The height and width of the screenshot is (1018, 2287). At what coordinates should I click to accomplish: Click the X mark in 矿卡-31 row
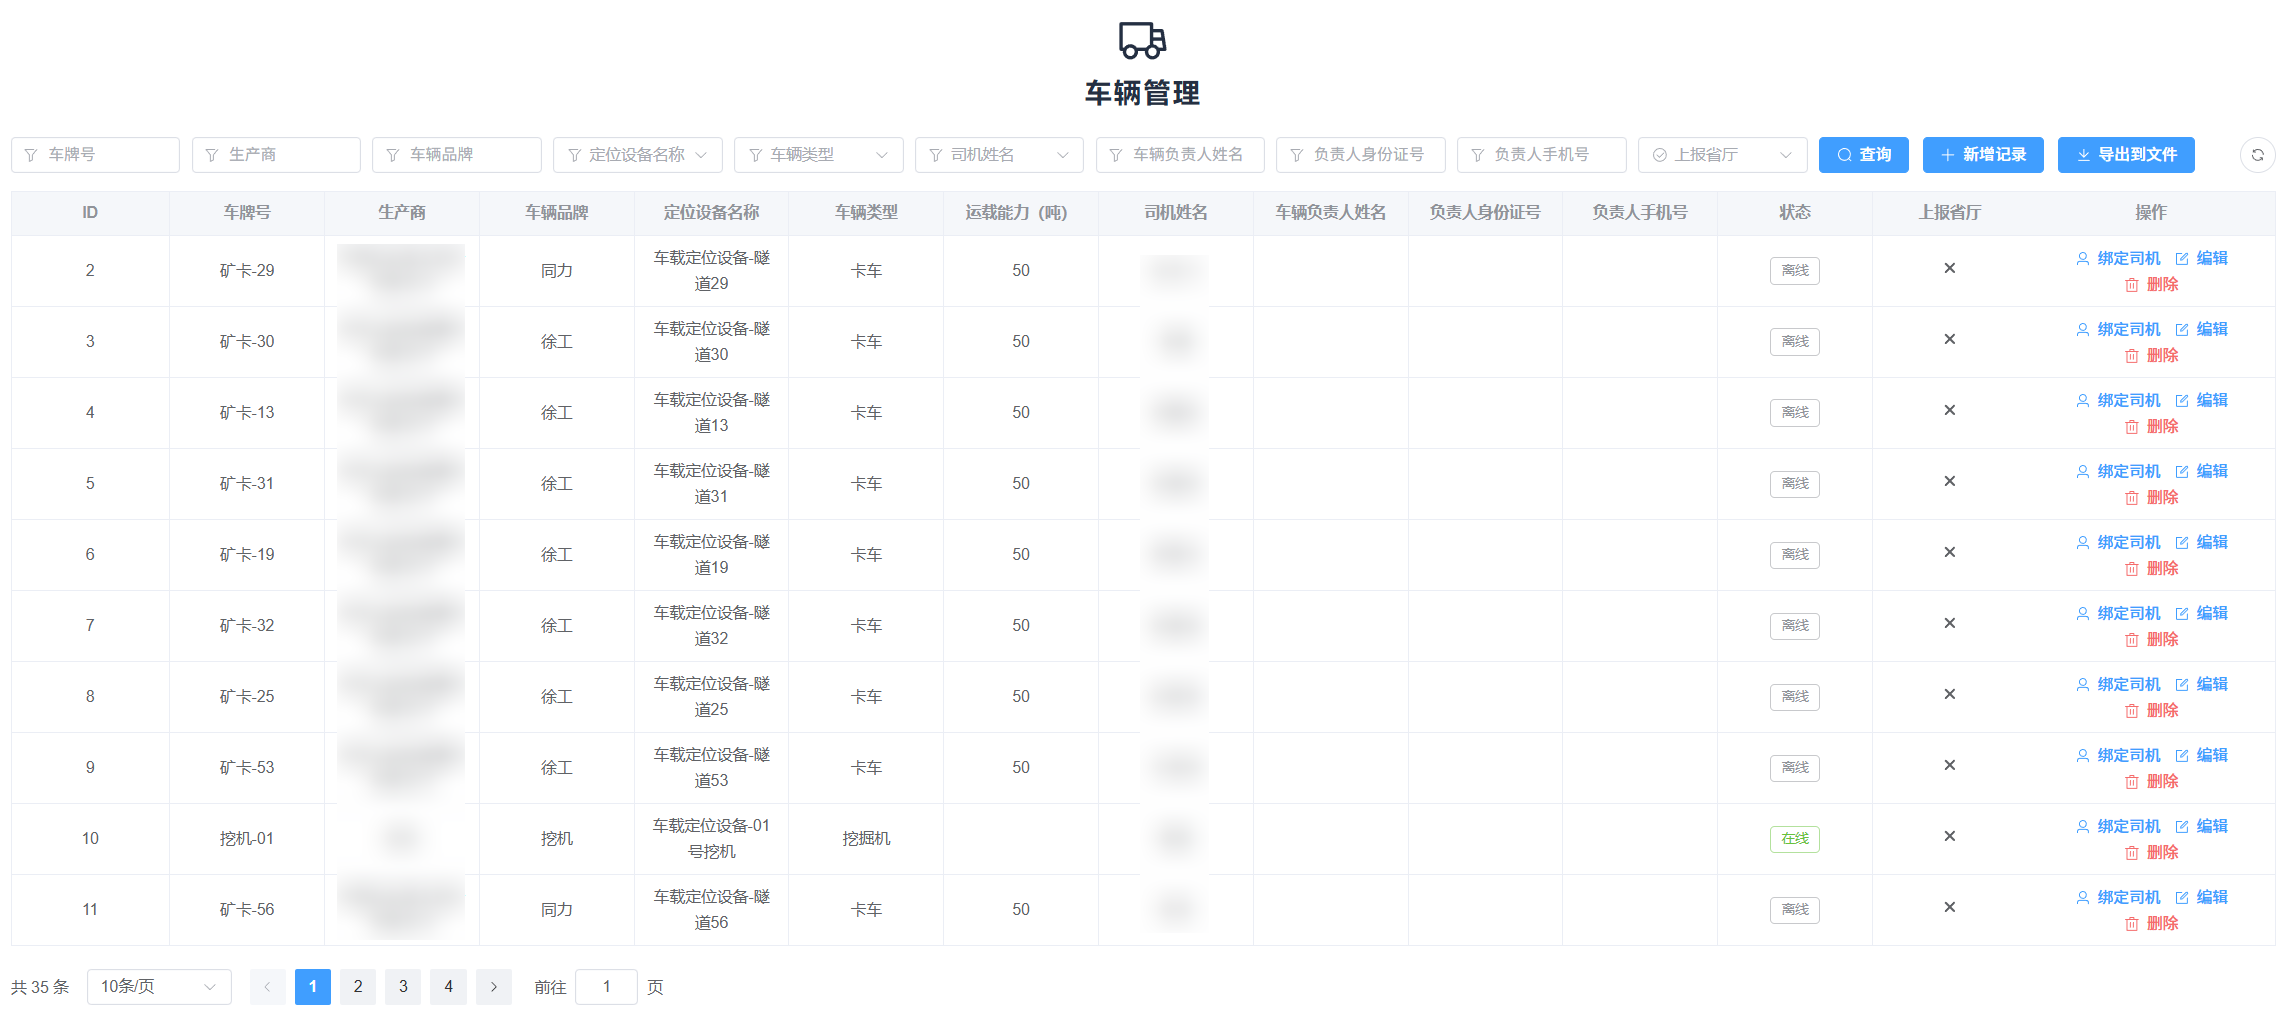coord(1949,482)
